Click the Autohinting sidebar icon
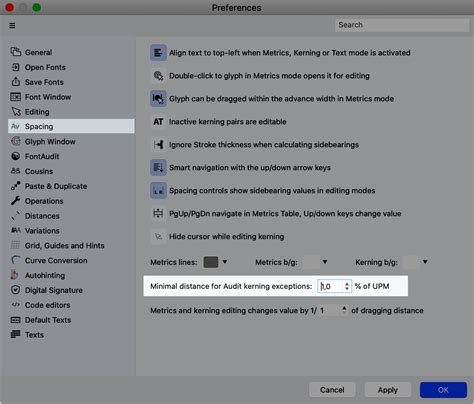Screen dimensions: 474x404 [14, 275]
